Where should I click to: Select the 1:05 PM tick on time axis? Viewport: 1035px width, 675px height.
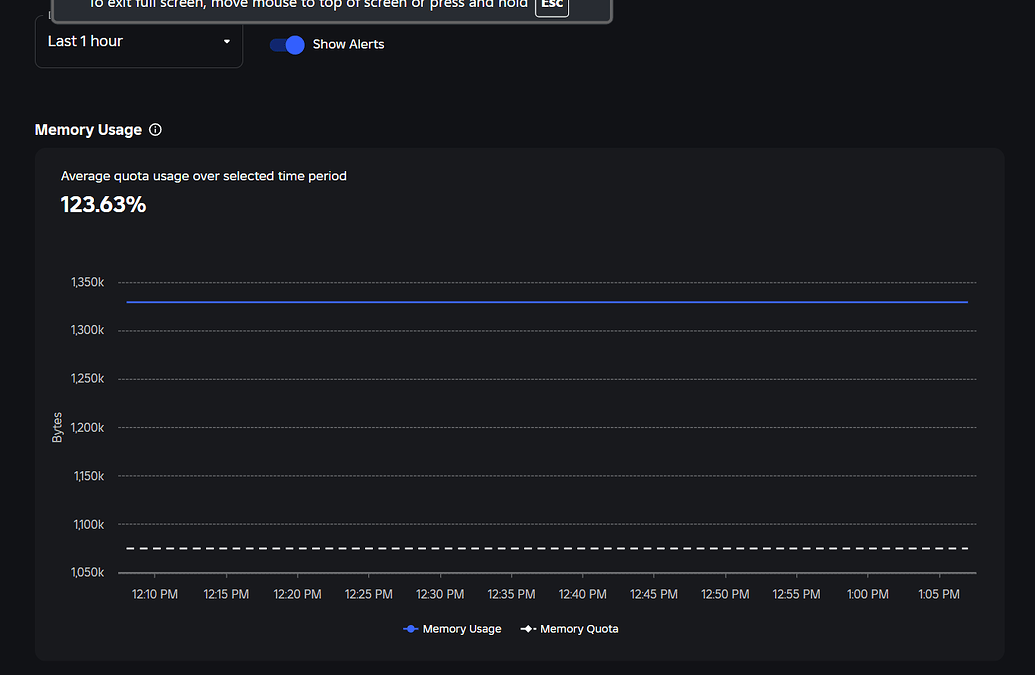tap(939, 594)
